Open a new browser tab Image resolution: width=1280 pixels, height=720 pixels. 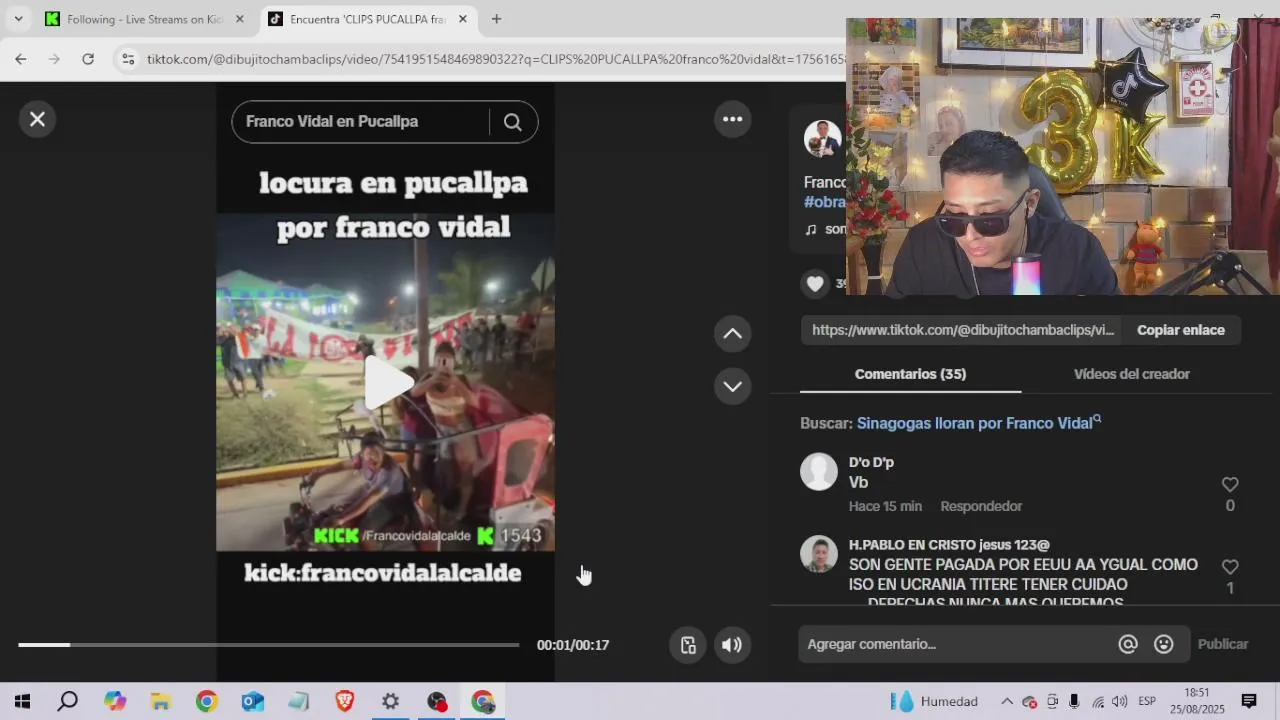click(x=496, y=19)
